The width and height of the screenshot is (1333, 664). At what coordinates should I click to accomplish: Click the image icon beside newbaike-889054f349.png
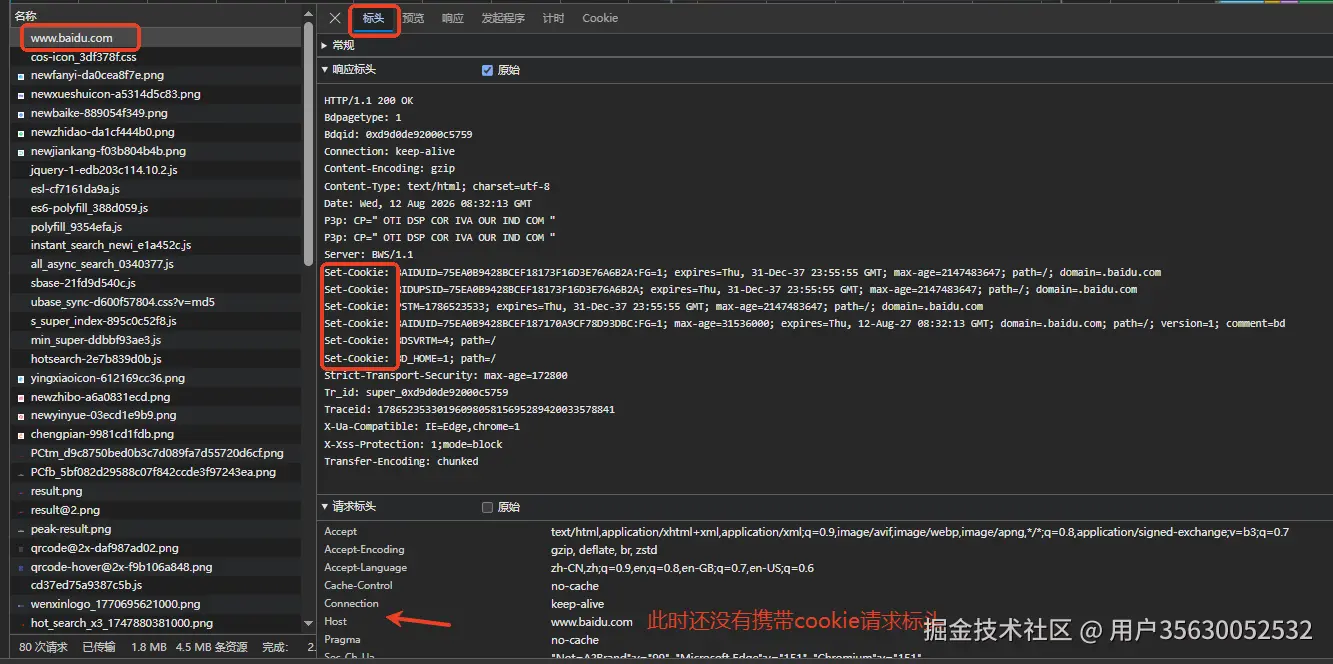click(21, 114)
